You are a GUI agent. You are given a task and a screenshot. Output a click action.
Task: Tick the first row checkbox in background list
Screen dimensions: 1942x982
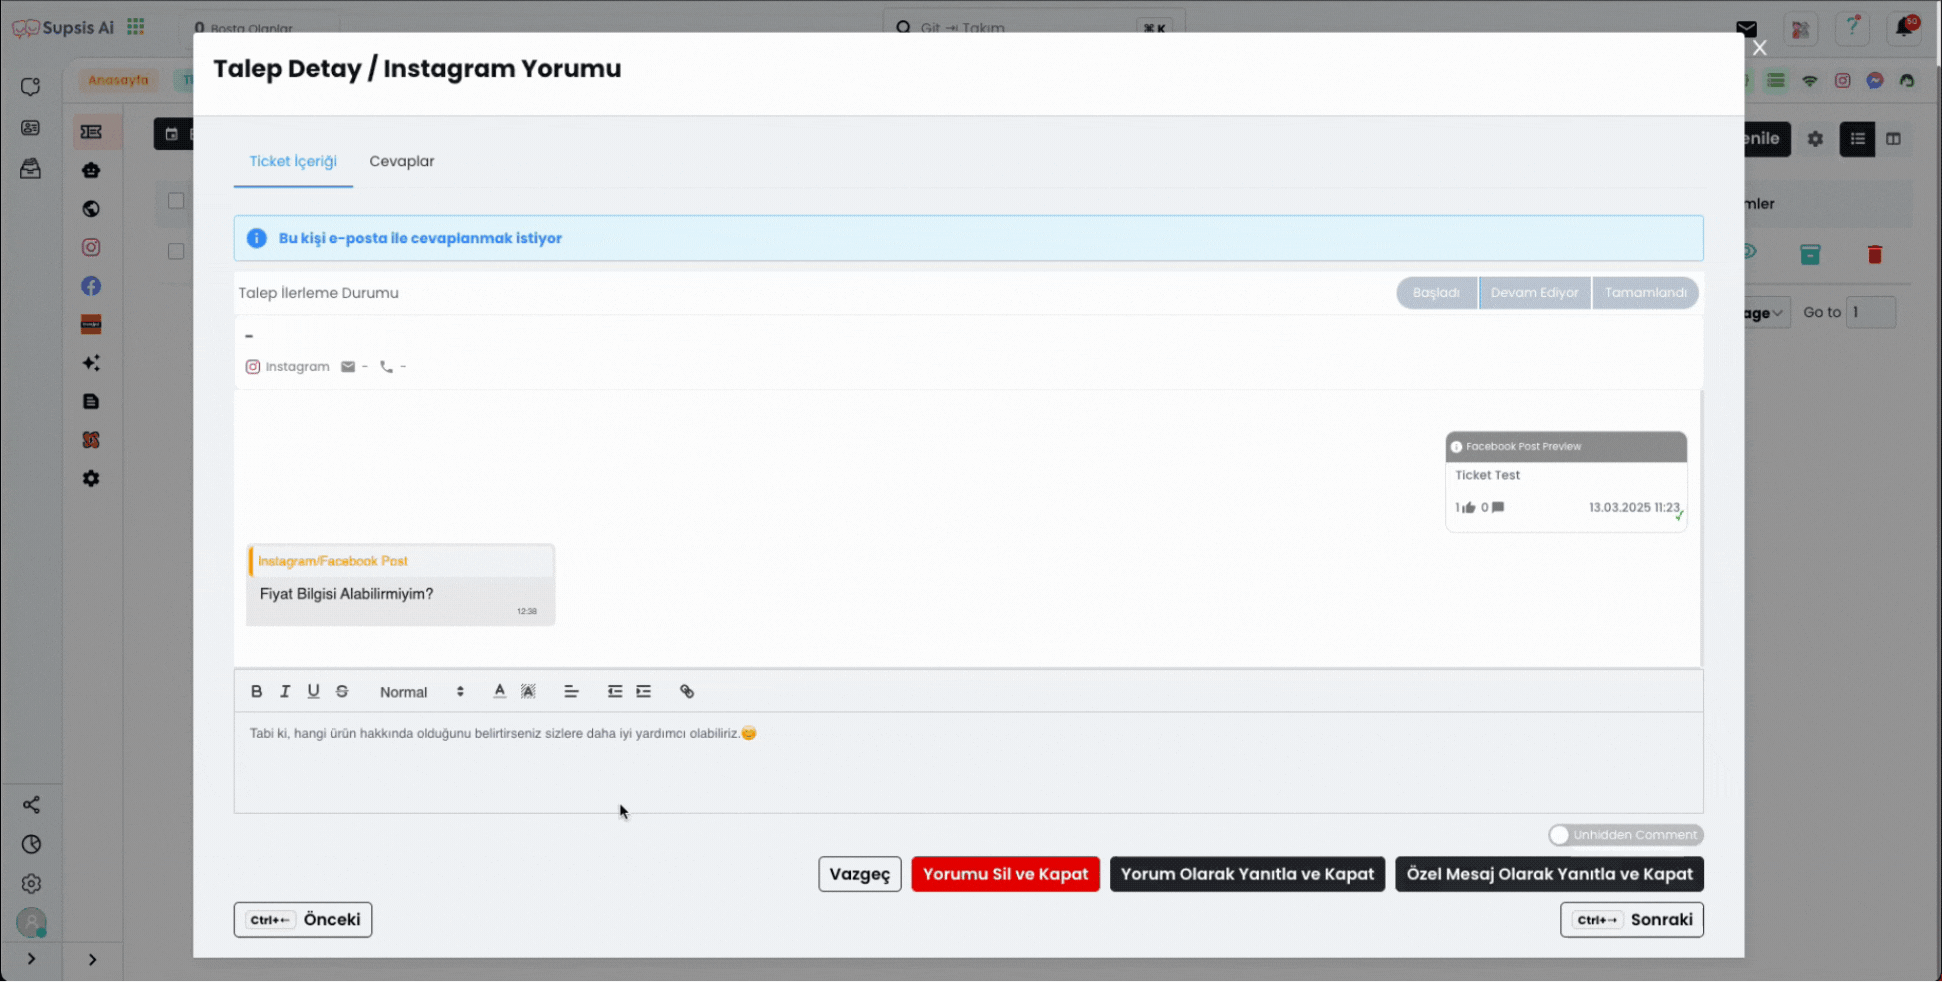point(176,201)
